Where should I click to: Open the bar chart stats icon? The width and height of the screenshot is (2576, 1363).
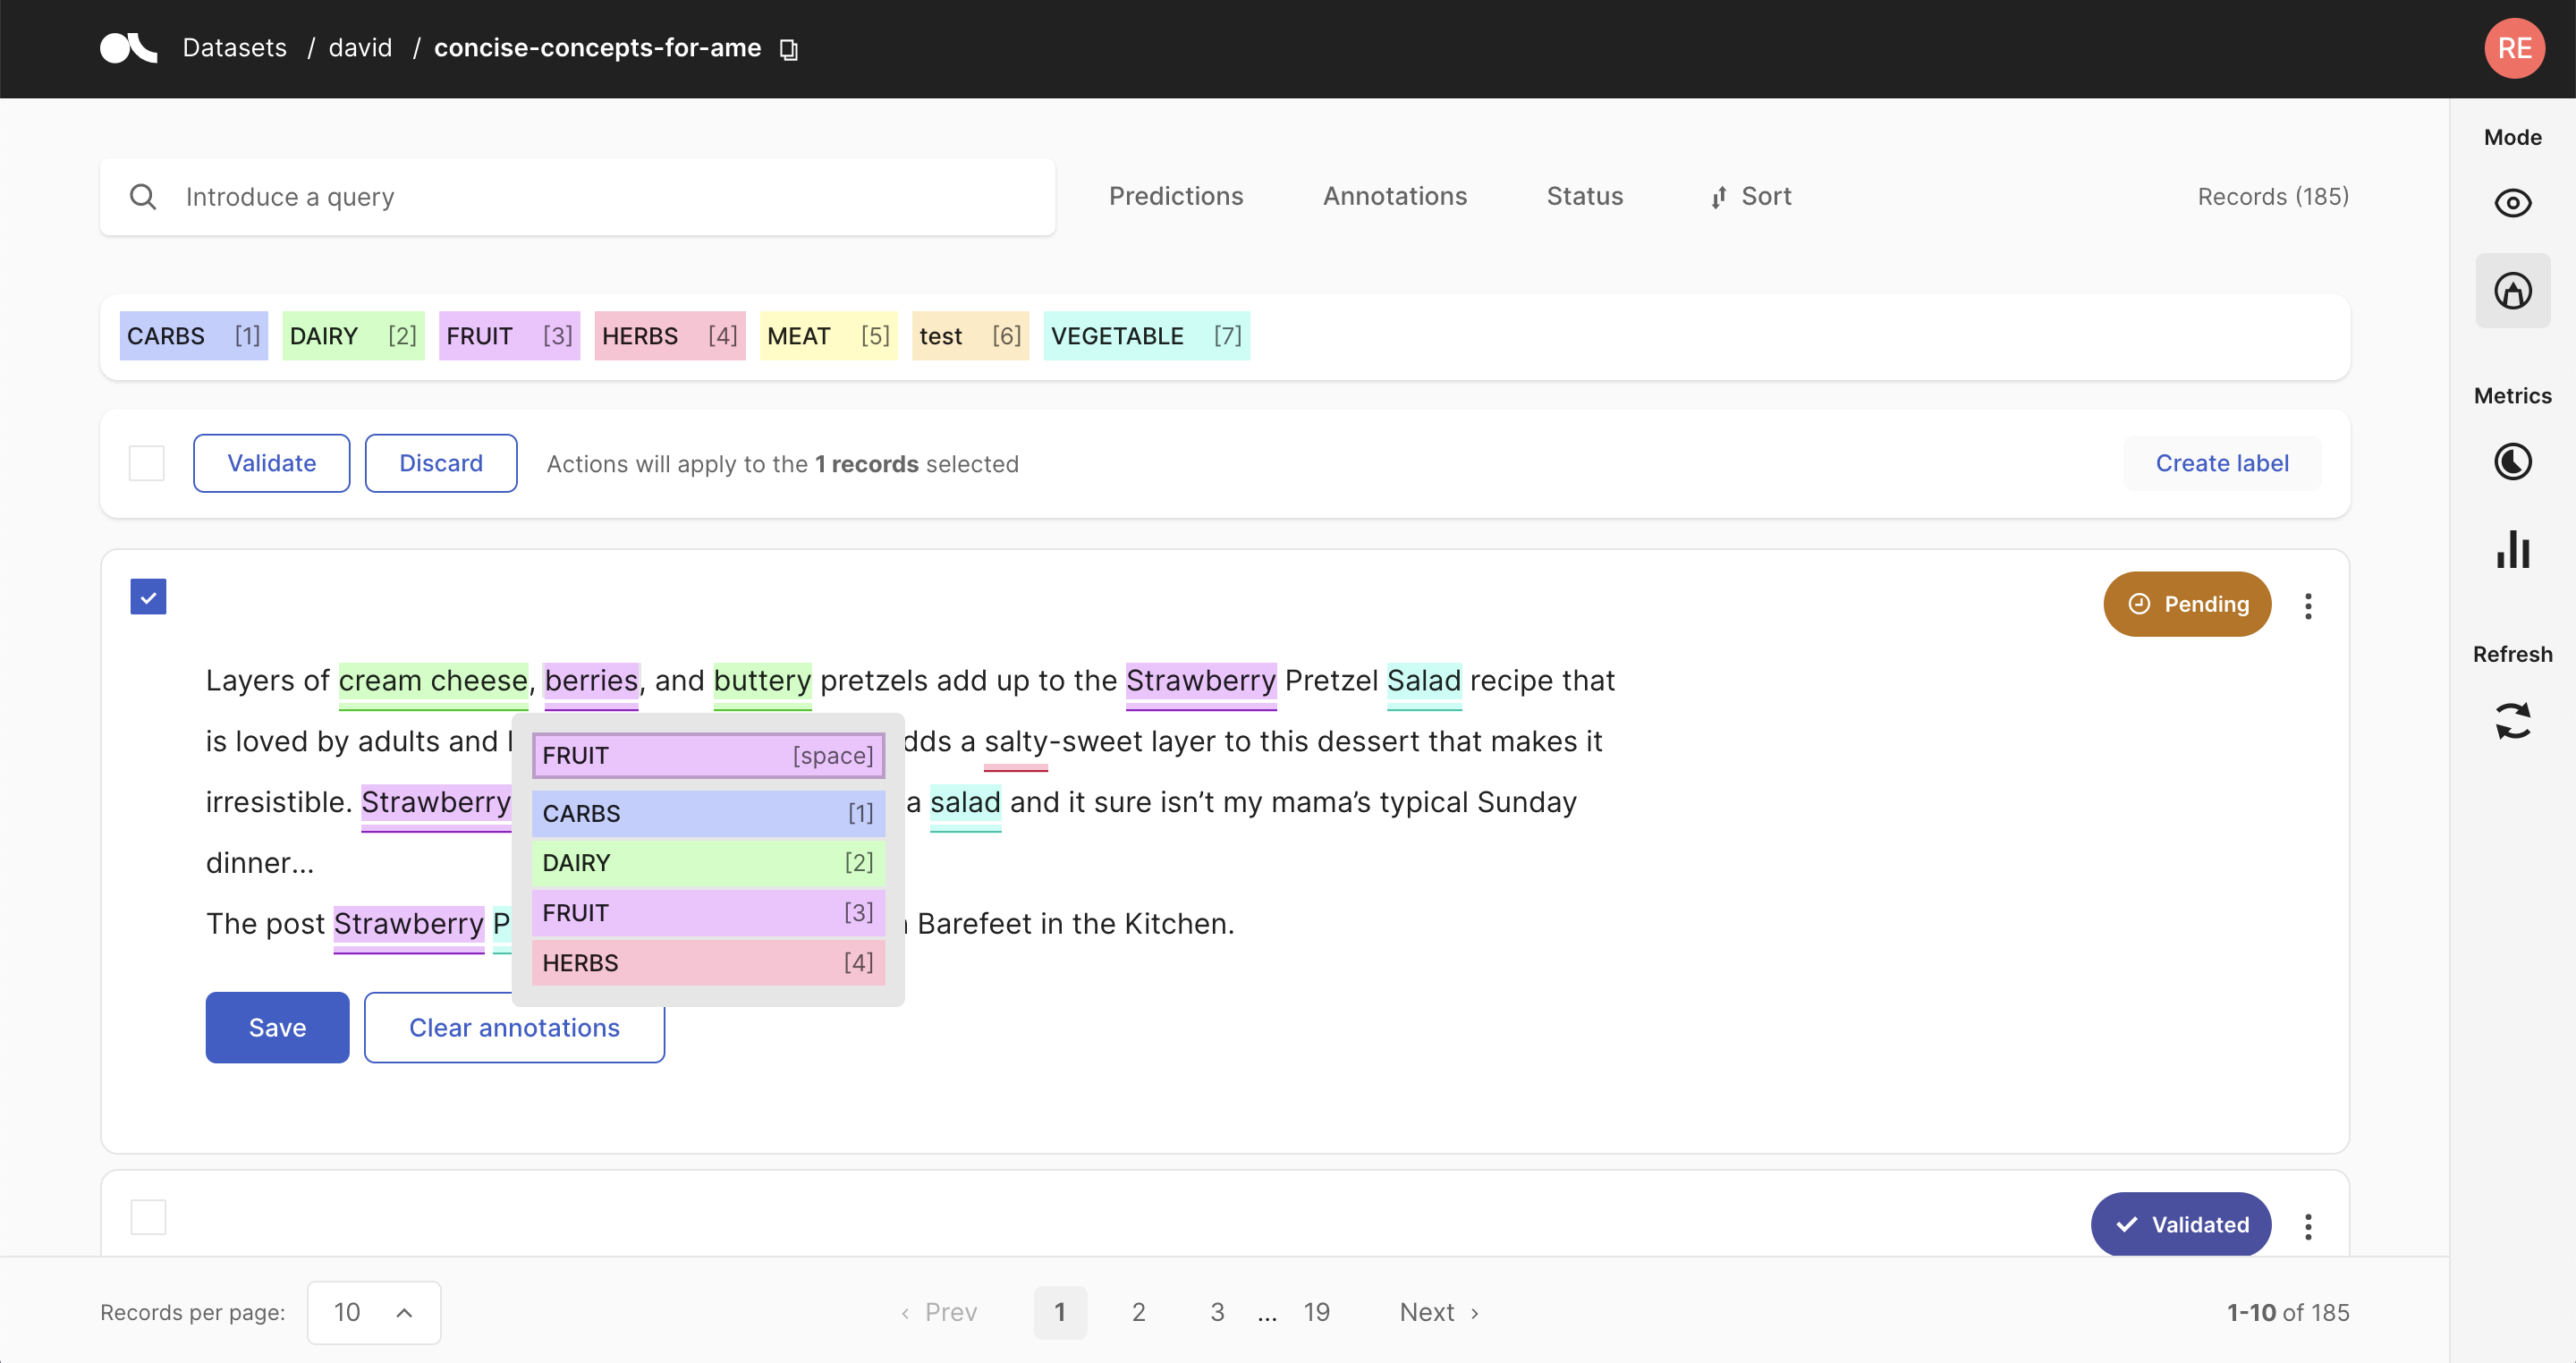pos(2512,549)
